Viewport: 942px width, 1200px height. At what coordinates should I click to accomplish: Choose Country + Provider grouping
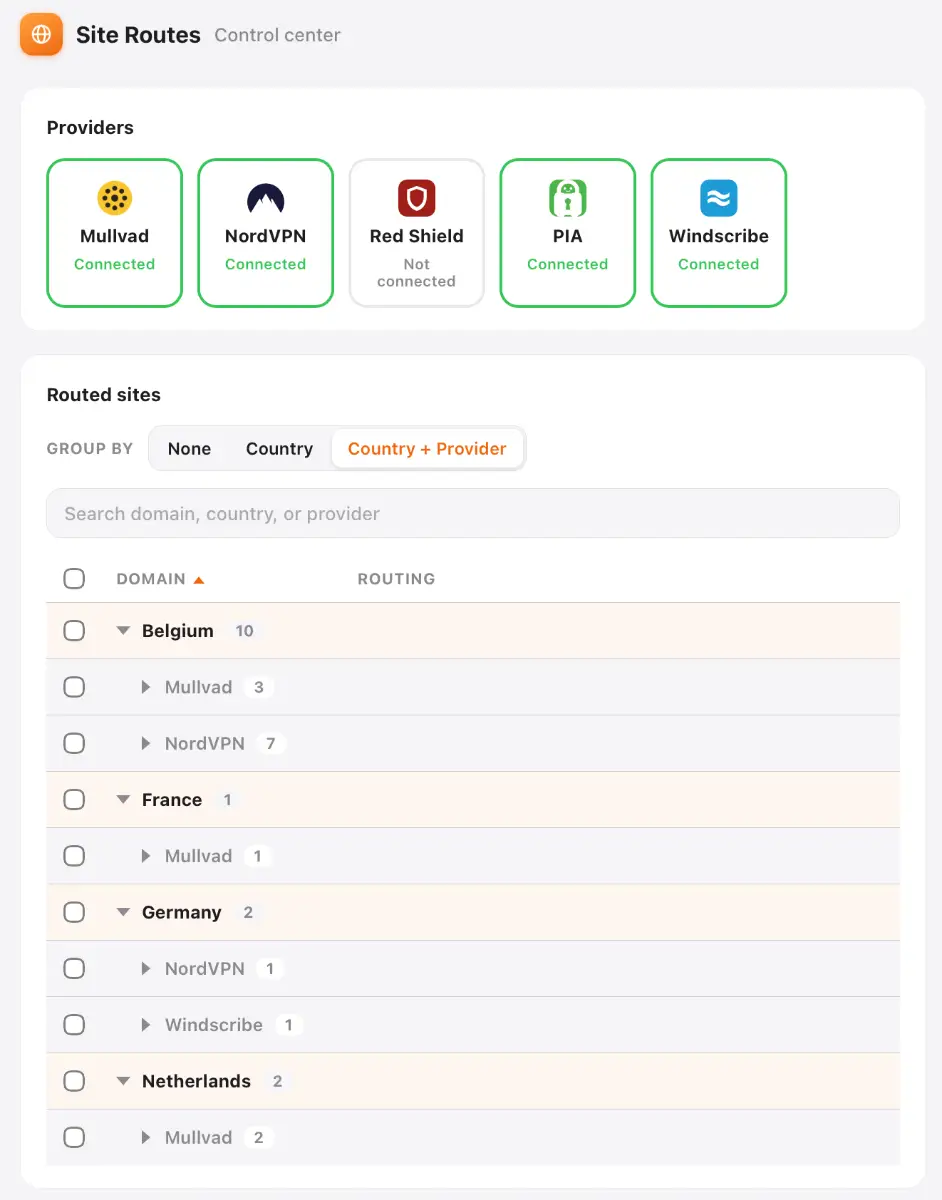pos(427,449)
